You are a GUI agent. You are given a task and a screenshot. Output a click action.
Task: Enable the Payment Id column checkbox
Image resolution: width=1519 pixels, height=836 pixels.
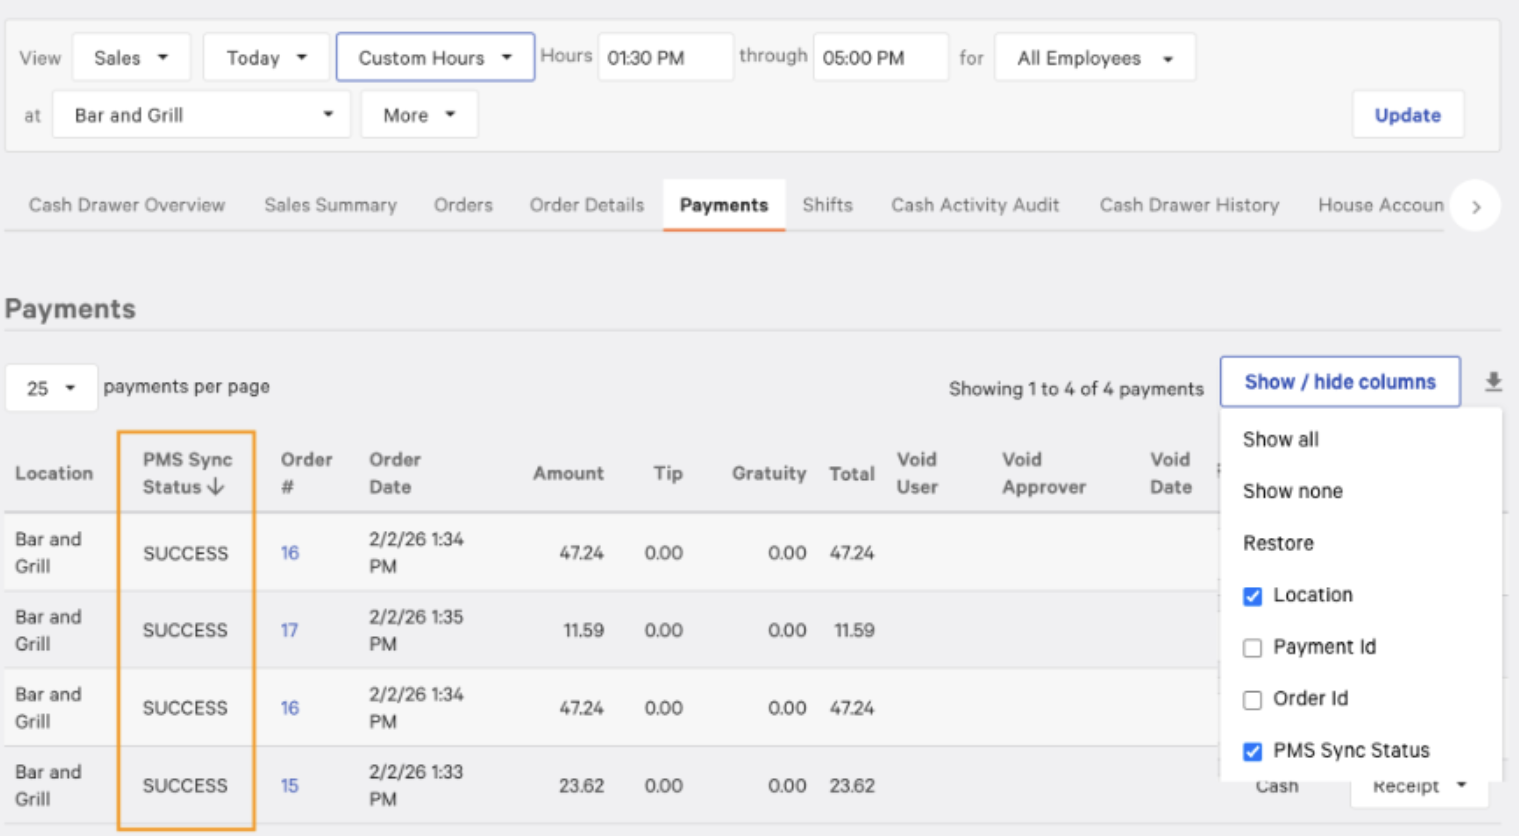[x=1252, y=648]
